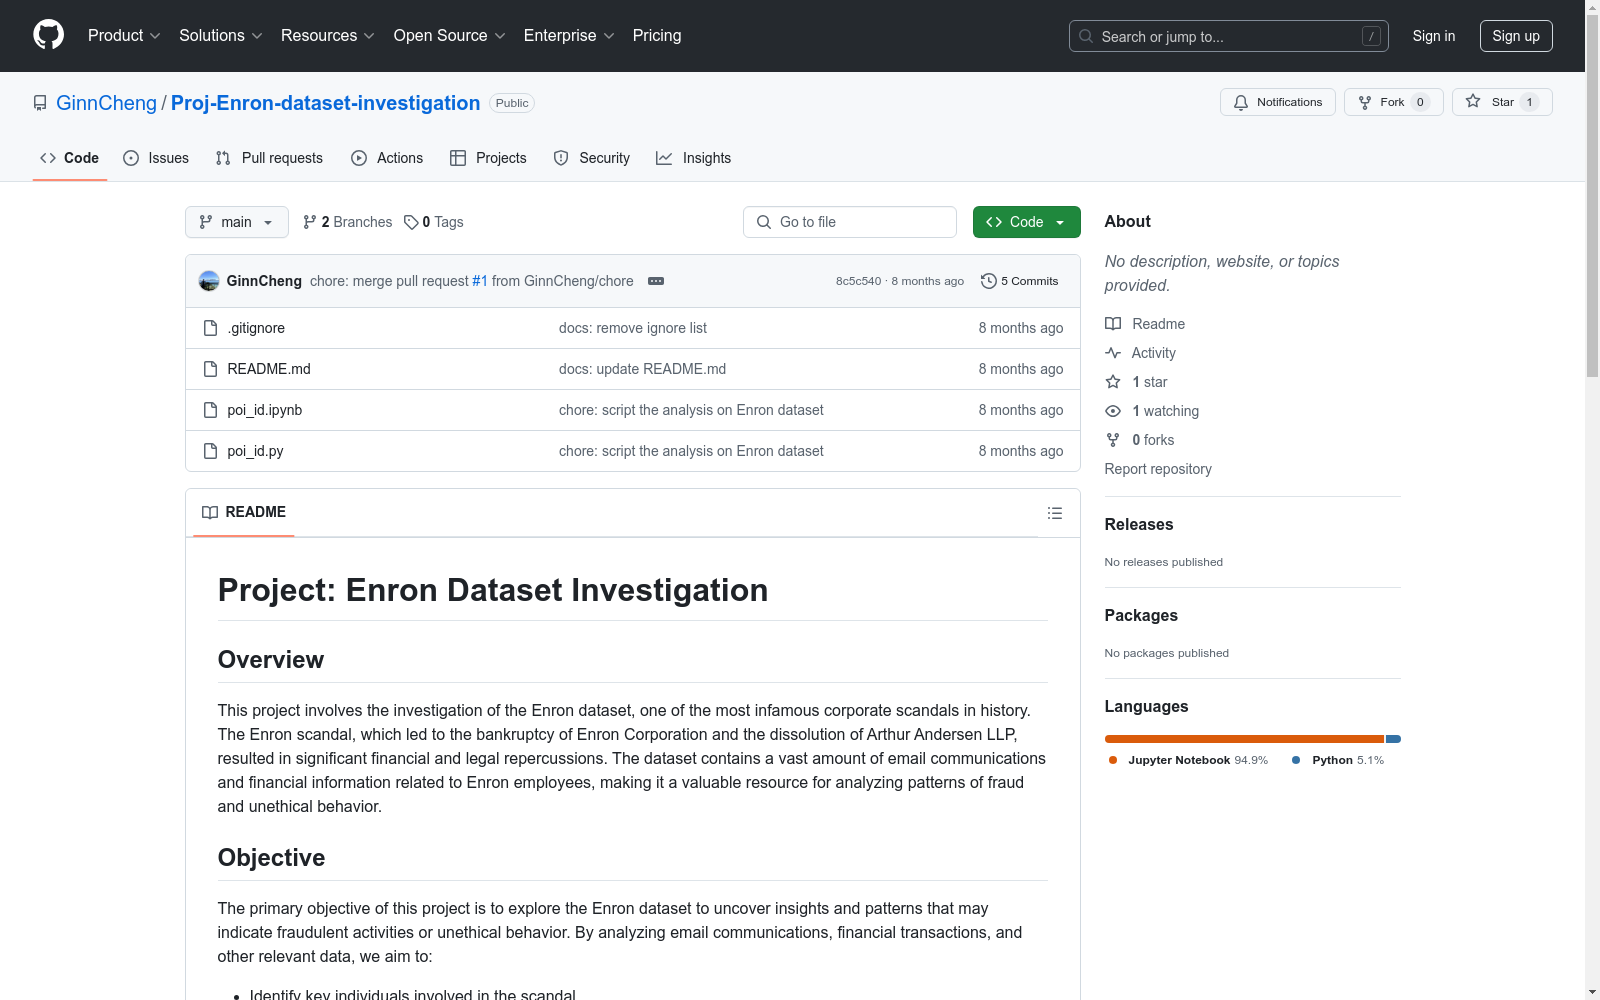Switch to the Issues tab

pyautogui.click(x=156, y=158)
